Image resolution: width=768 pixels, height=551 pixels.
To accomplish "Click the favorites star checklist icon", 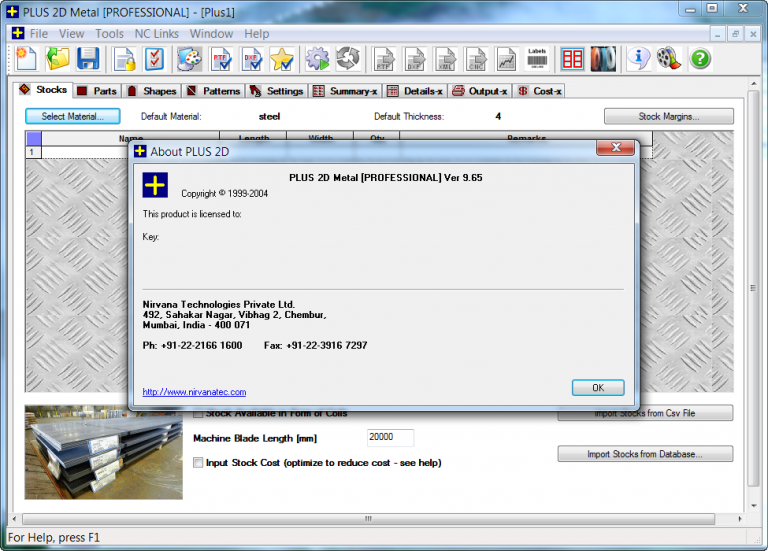I will tap(282, 59).
